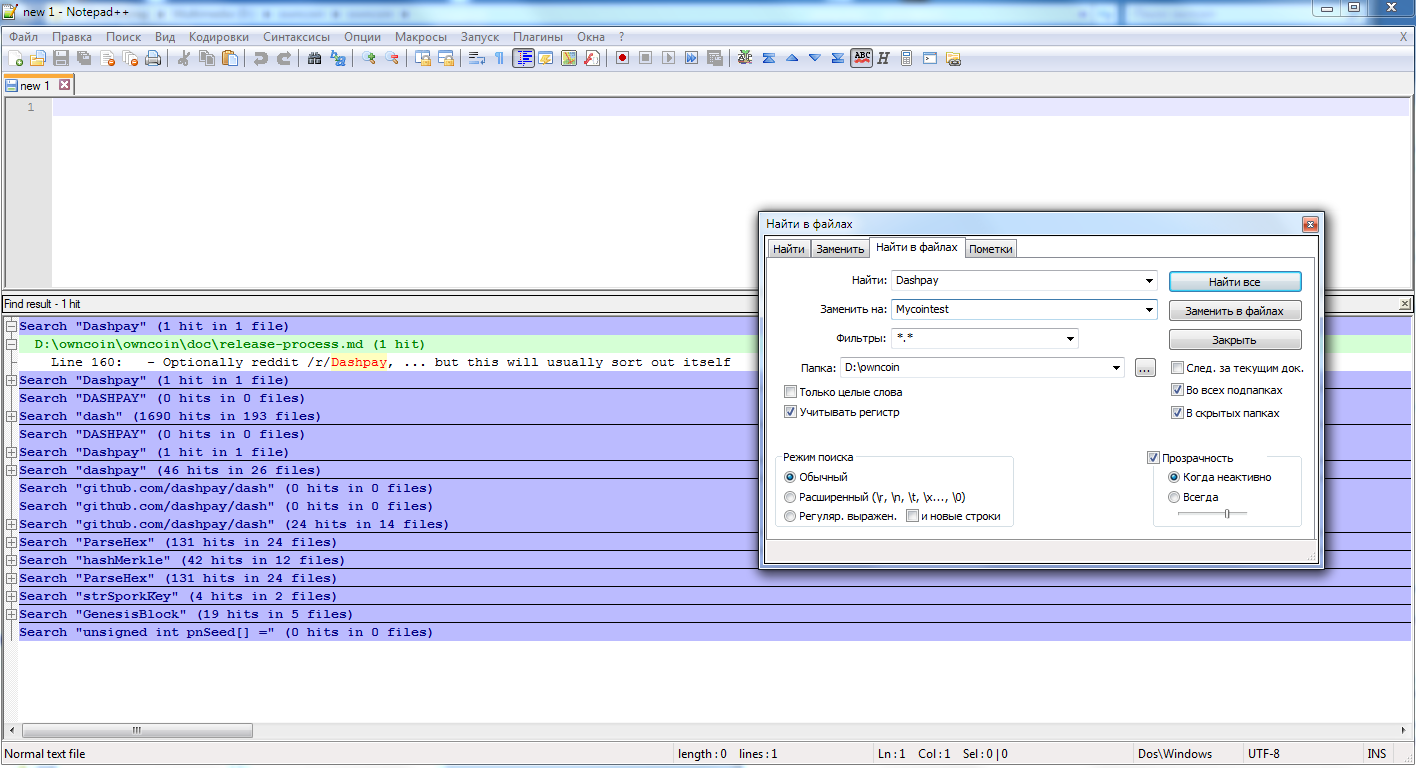Click the Zoom Out magnifier icon

392,58
